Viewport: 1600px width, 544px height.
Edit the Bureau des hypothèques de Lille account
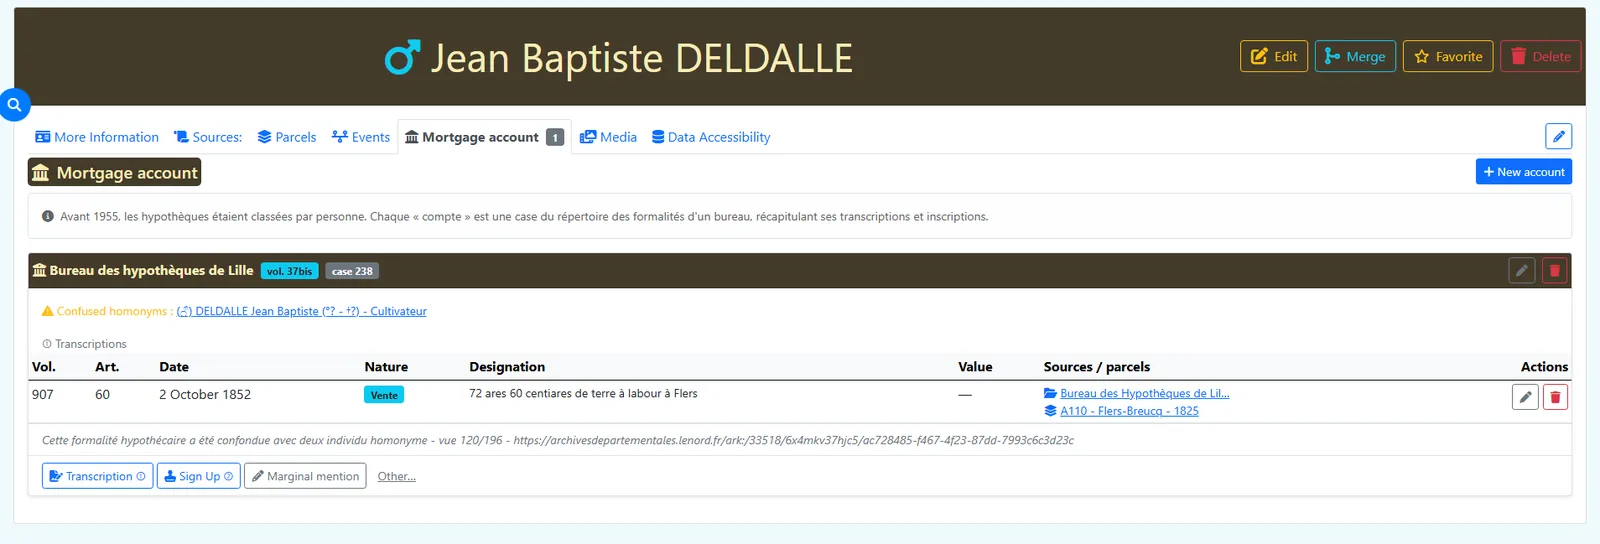tap(1521, 270)
